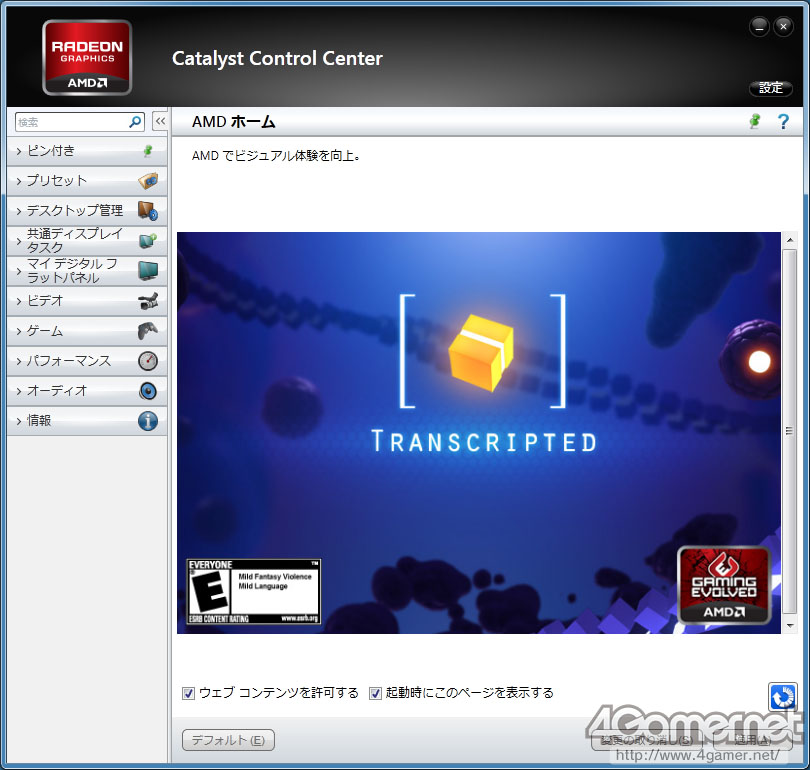Click the Transcripted game banner
Viewport: 810px width, 770px height.
point(479,433)
